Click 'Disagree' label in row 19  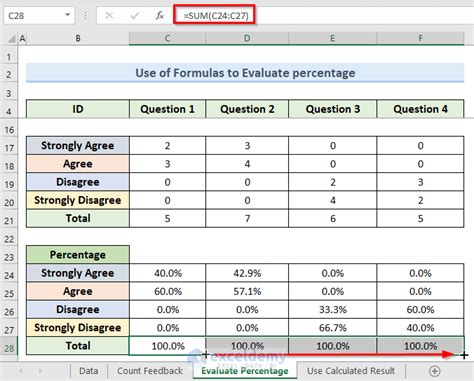click(78, 182)
